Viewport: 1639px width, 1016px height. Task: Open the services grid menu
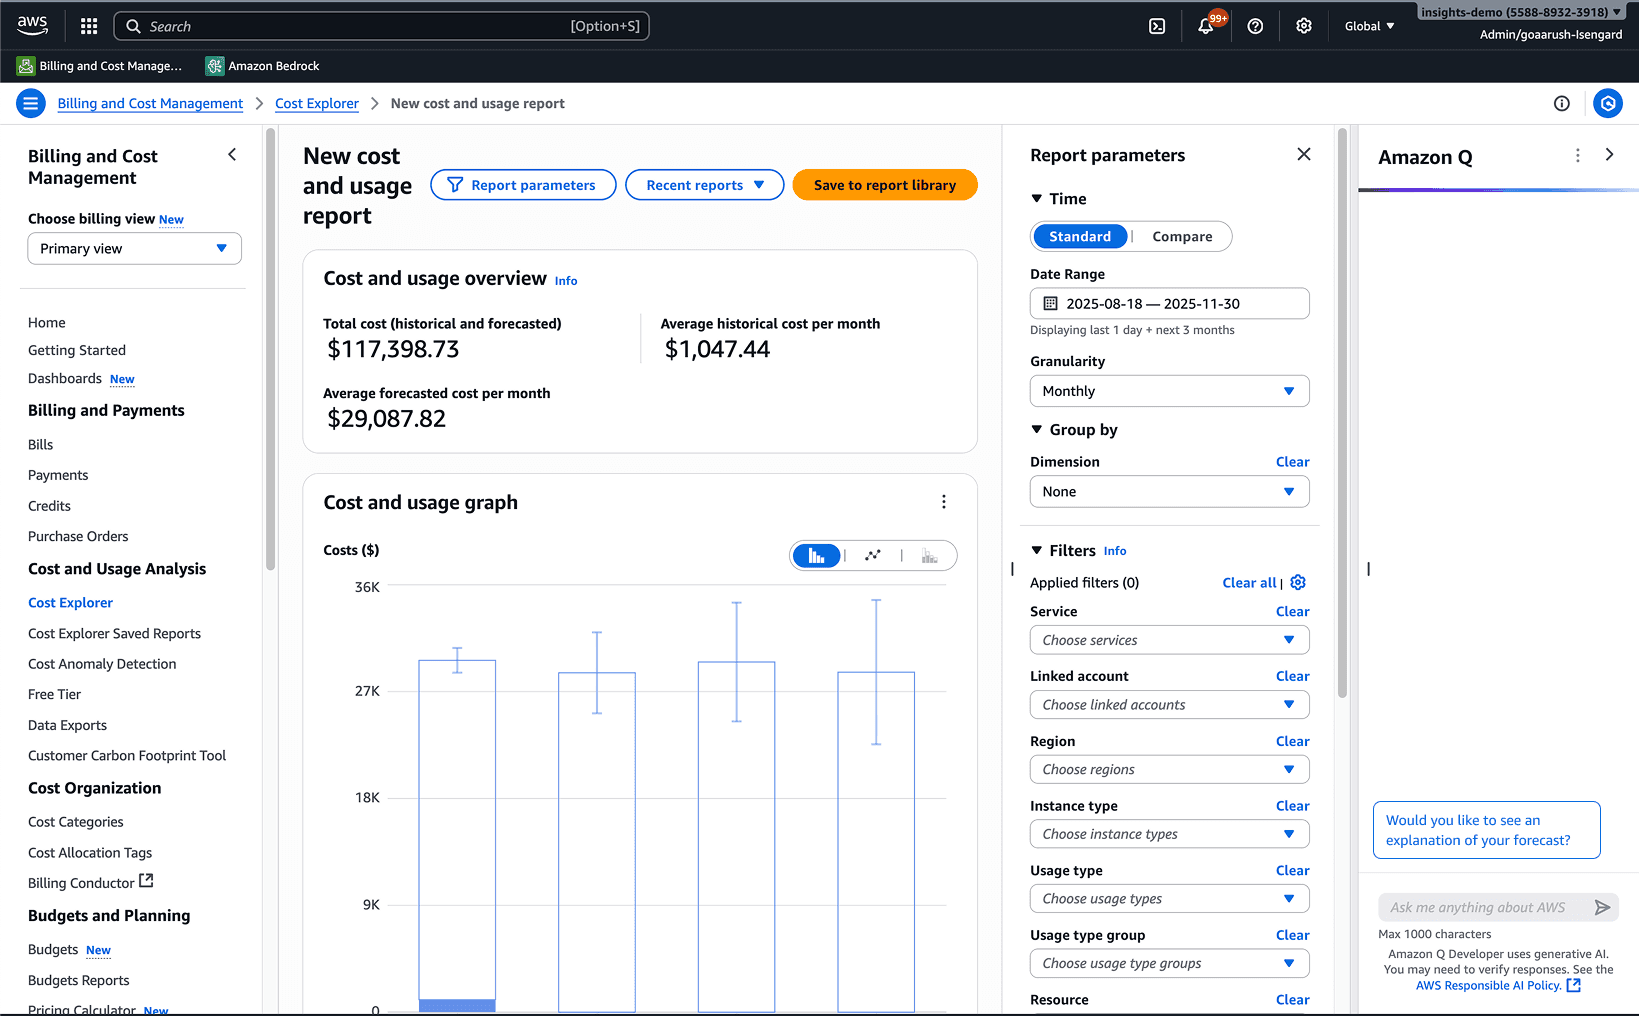tap(89, 26)
